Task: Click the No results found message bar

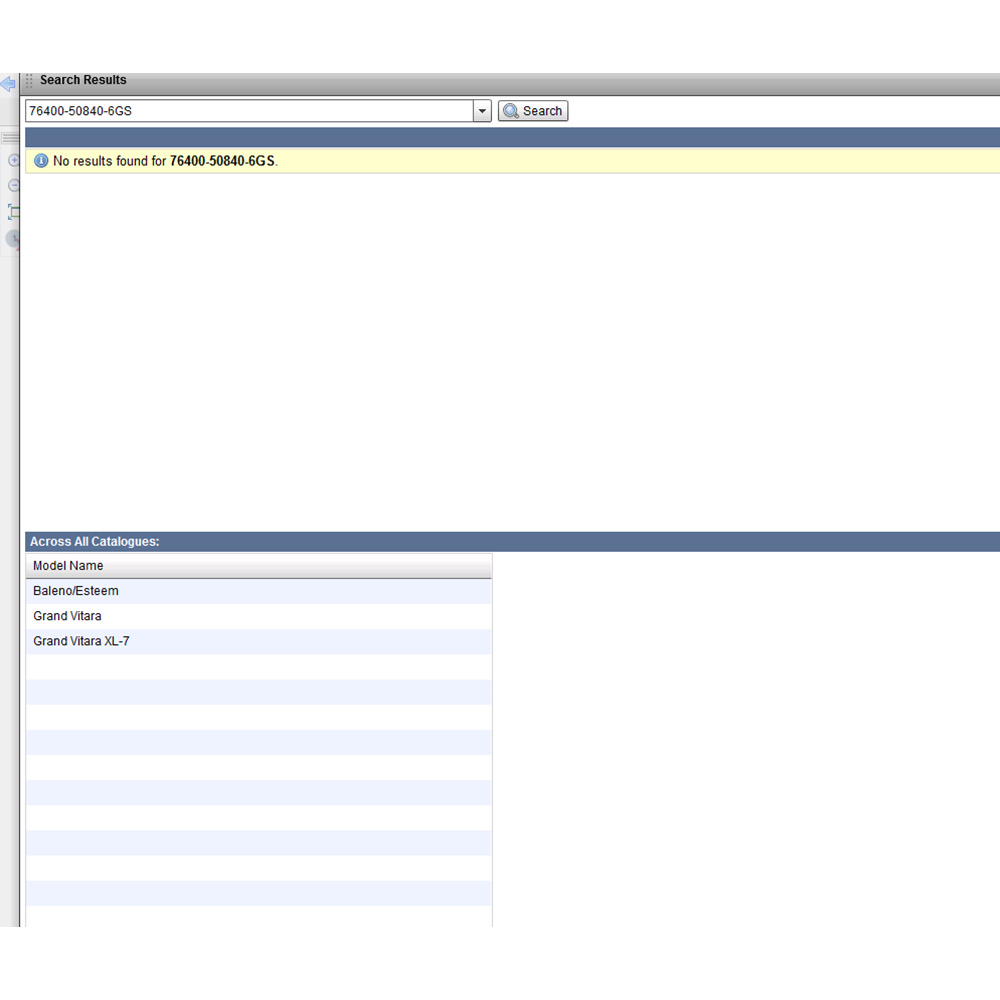Action: coord(600,161)
